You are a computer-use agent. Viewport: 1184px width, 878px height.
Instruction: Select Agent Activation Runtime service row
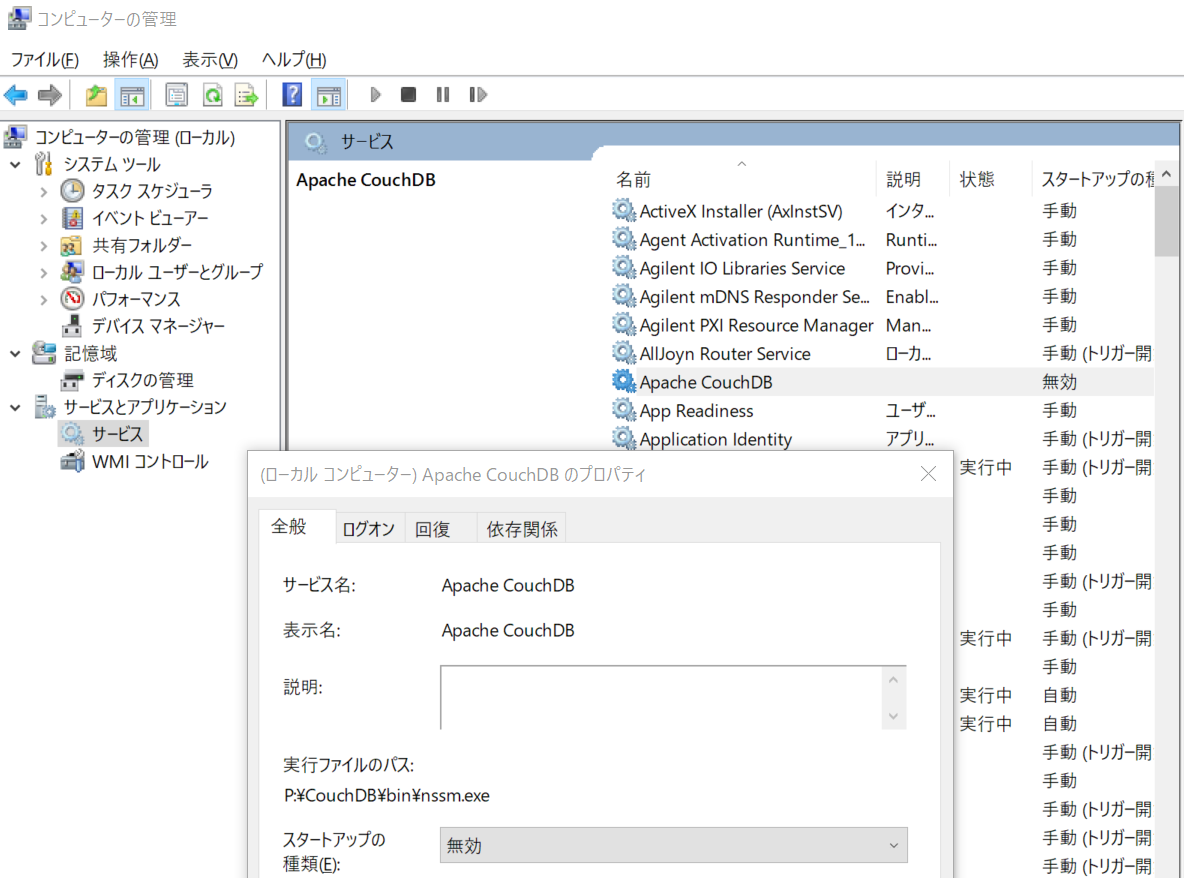(882, 239)
